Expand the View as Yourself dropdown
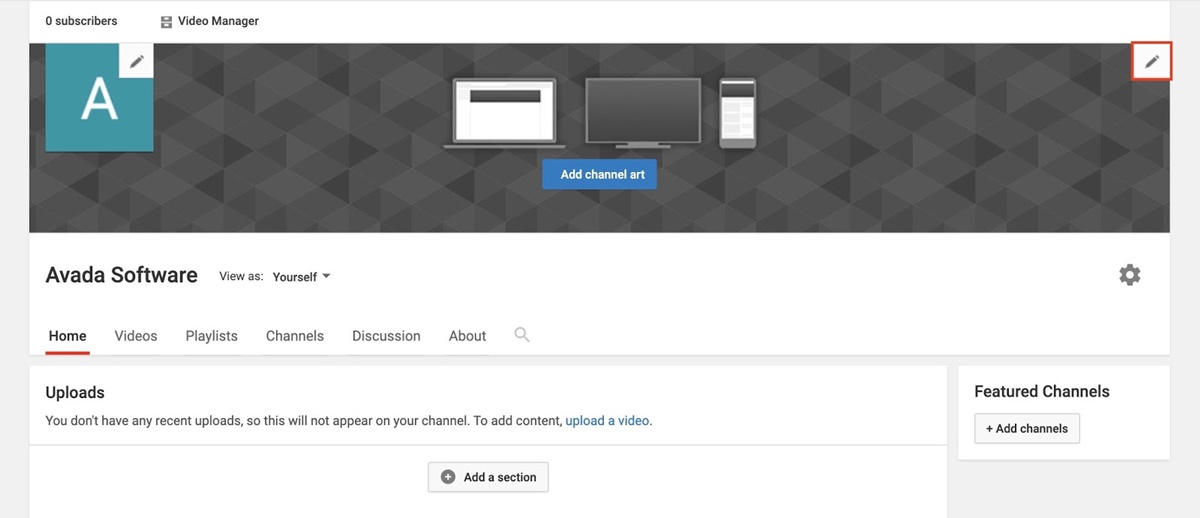The width and height of the screenshot is (1200, 518). (x=302, y=277)
